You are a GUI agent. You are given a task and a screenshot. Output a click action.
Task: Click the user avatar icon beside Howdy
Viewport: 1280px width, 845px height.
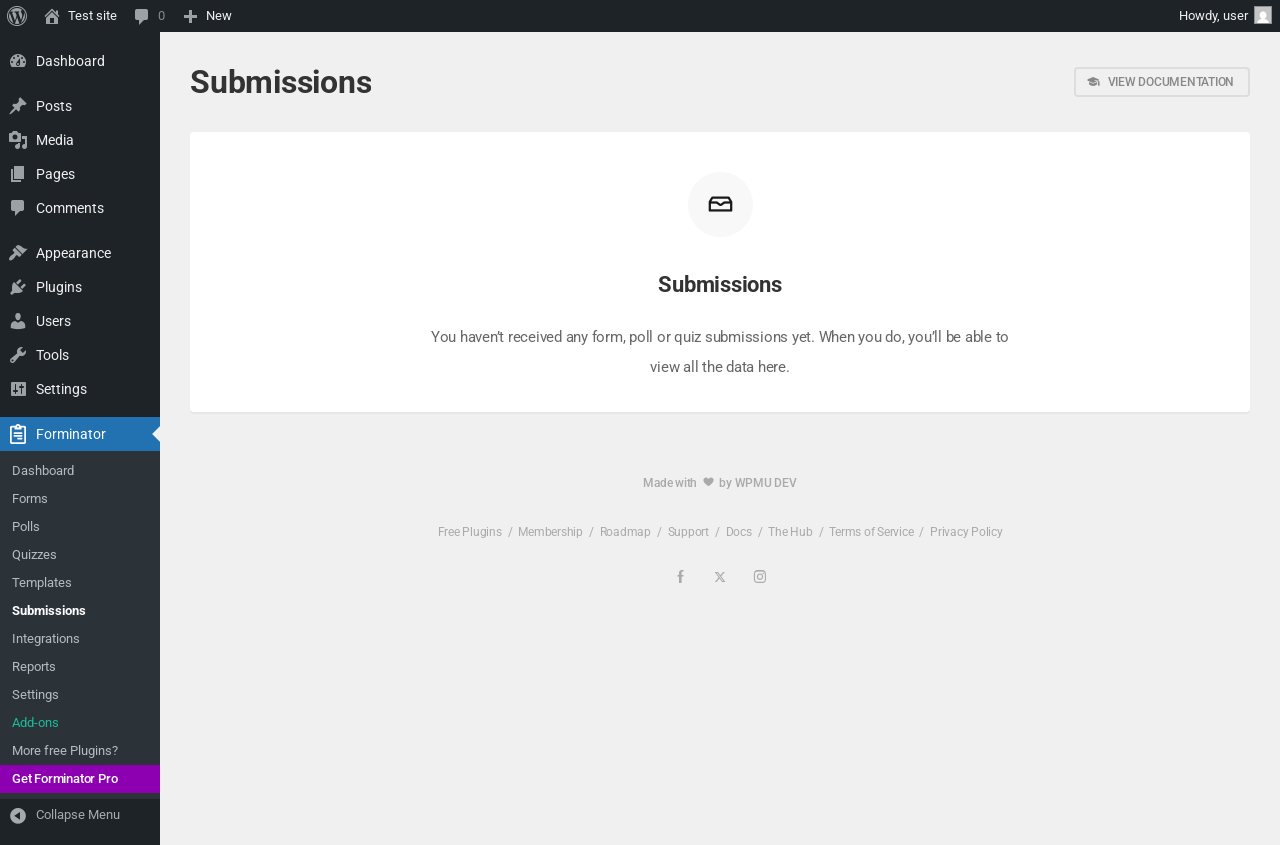[x=1263, y=16]
